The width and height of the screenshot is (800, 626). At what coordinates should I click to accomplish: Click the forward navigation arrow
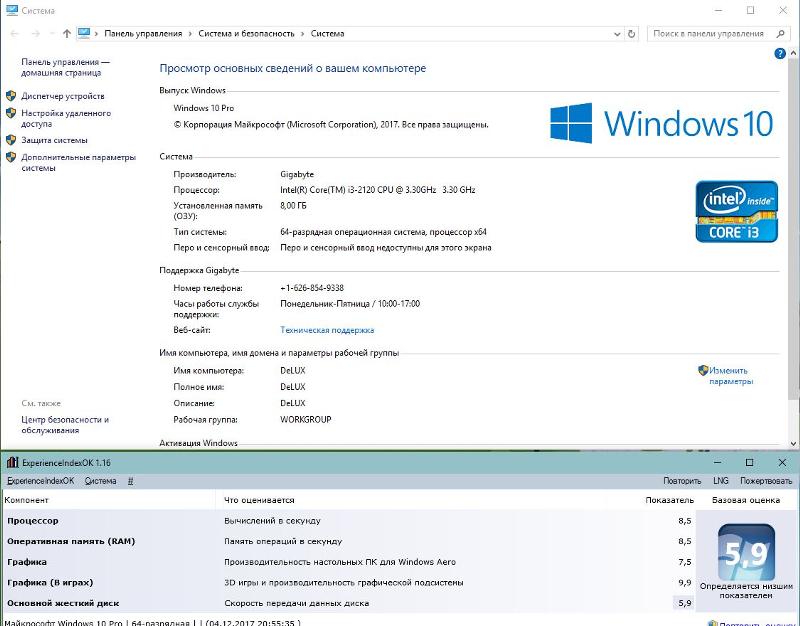click(x=35, y=34)
